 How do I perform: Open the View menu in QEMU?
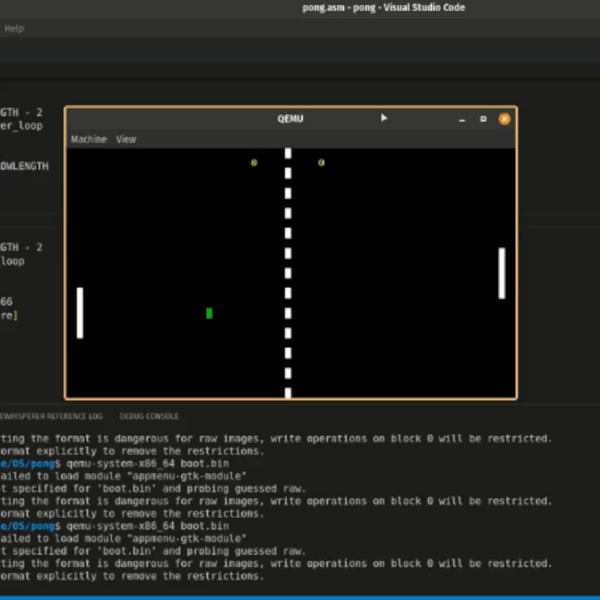(x=126, y=140)
